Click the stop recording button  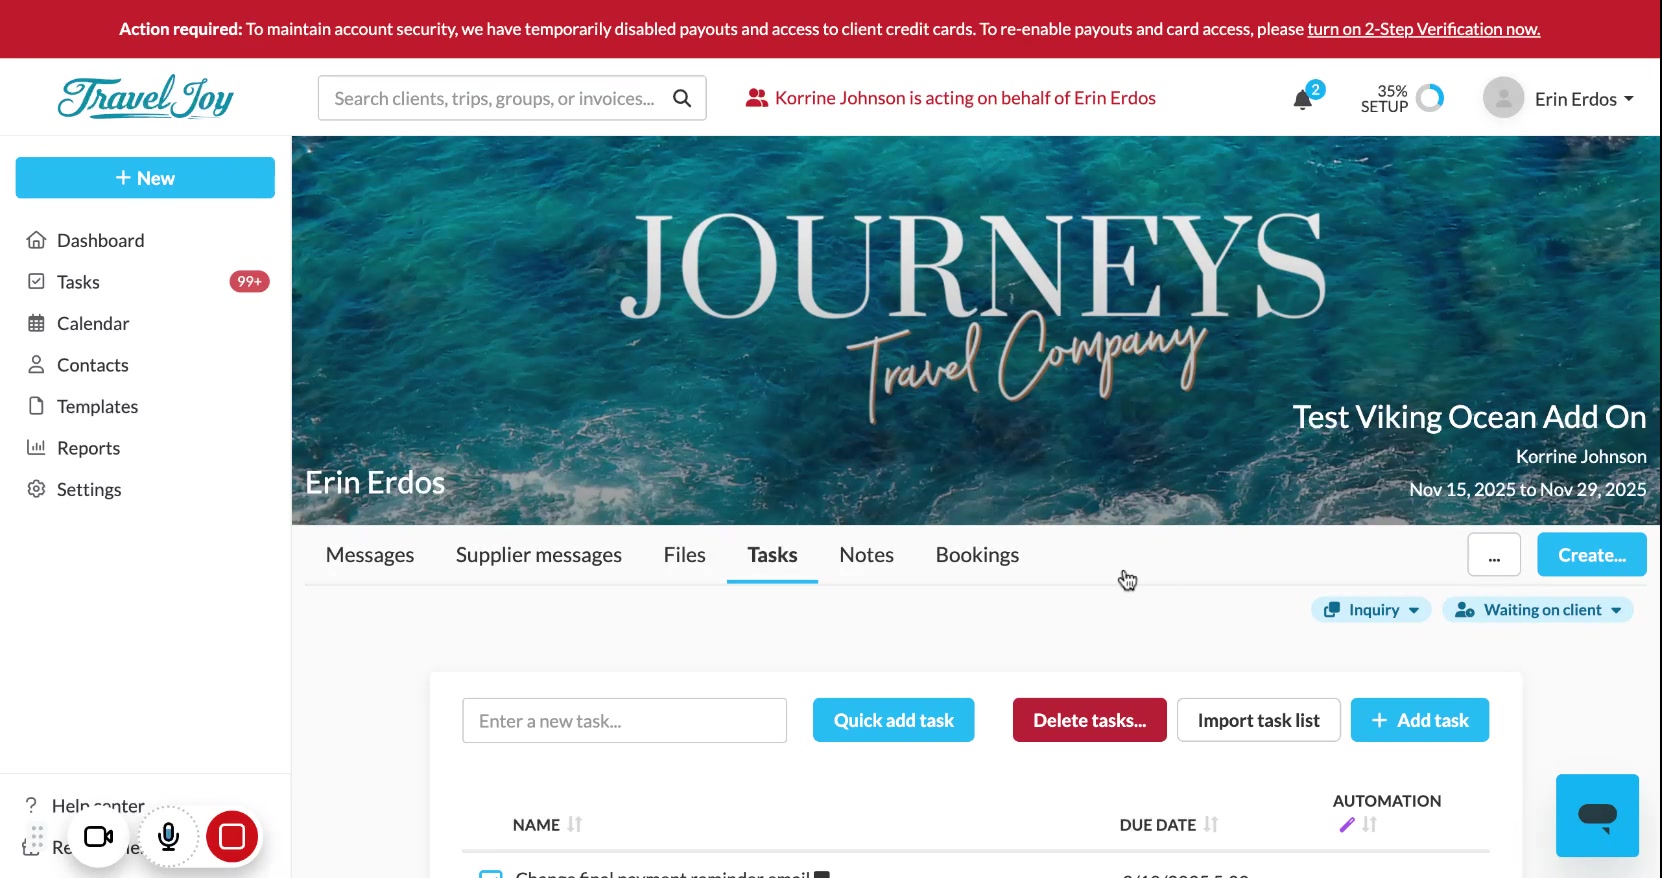[x=232, y=836]
